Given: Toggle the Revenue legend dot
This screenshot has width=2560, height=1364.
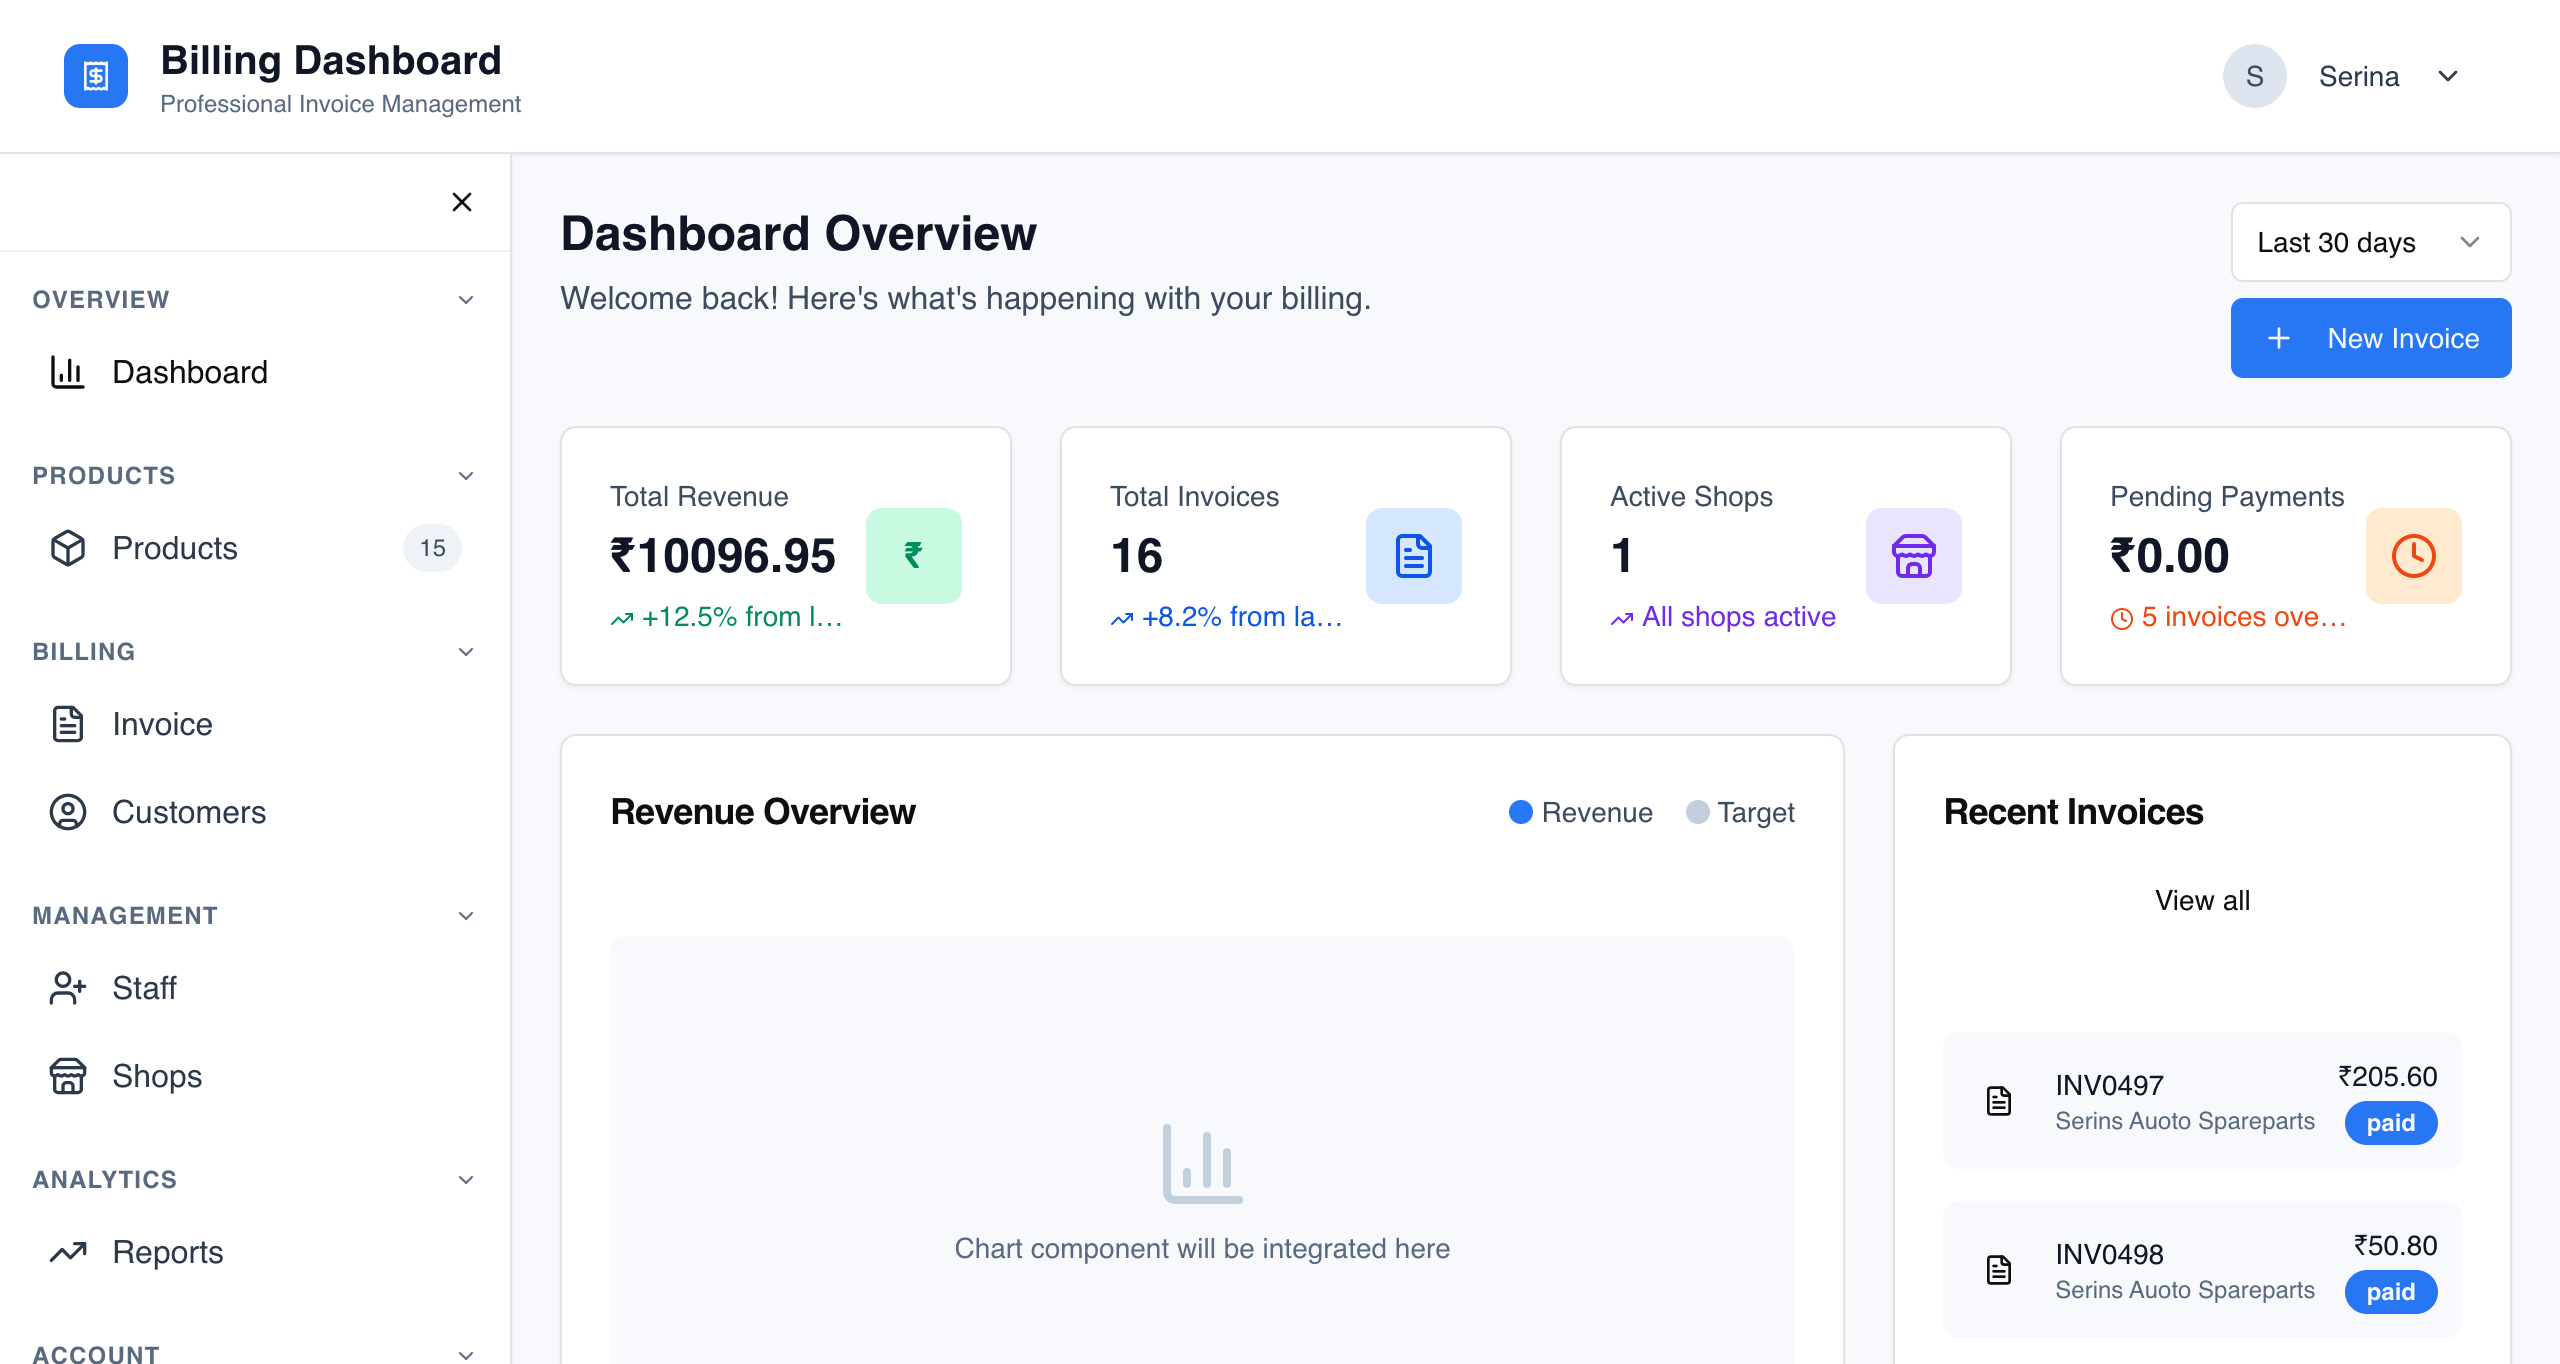Looking at the screenshot, I should [x=1520, y=812].
